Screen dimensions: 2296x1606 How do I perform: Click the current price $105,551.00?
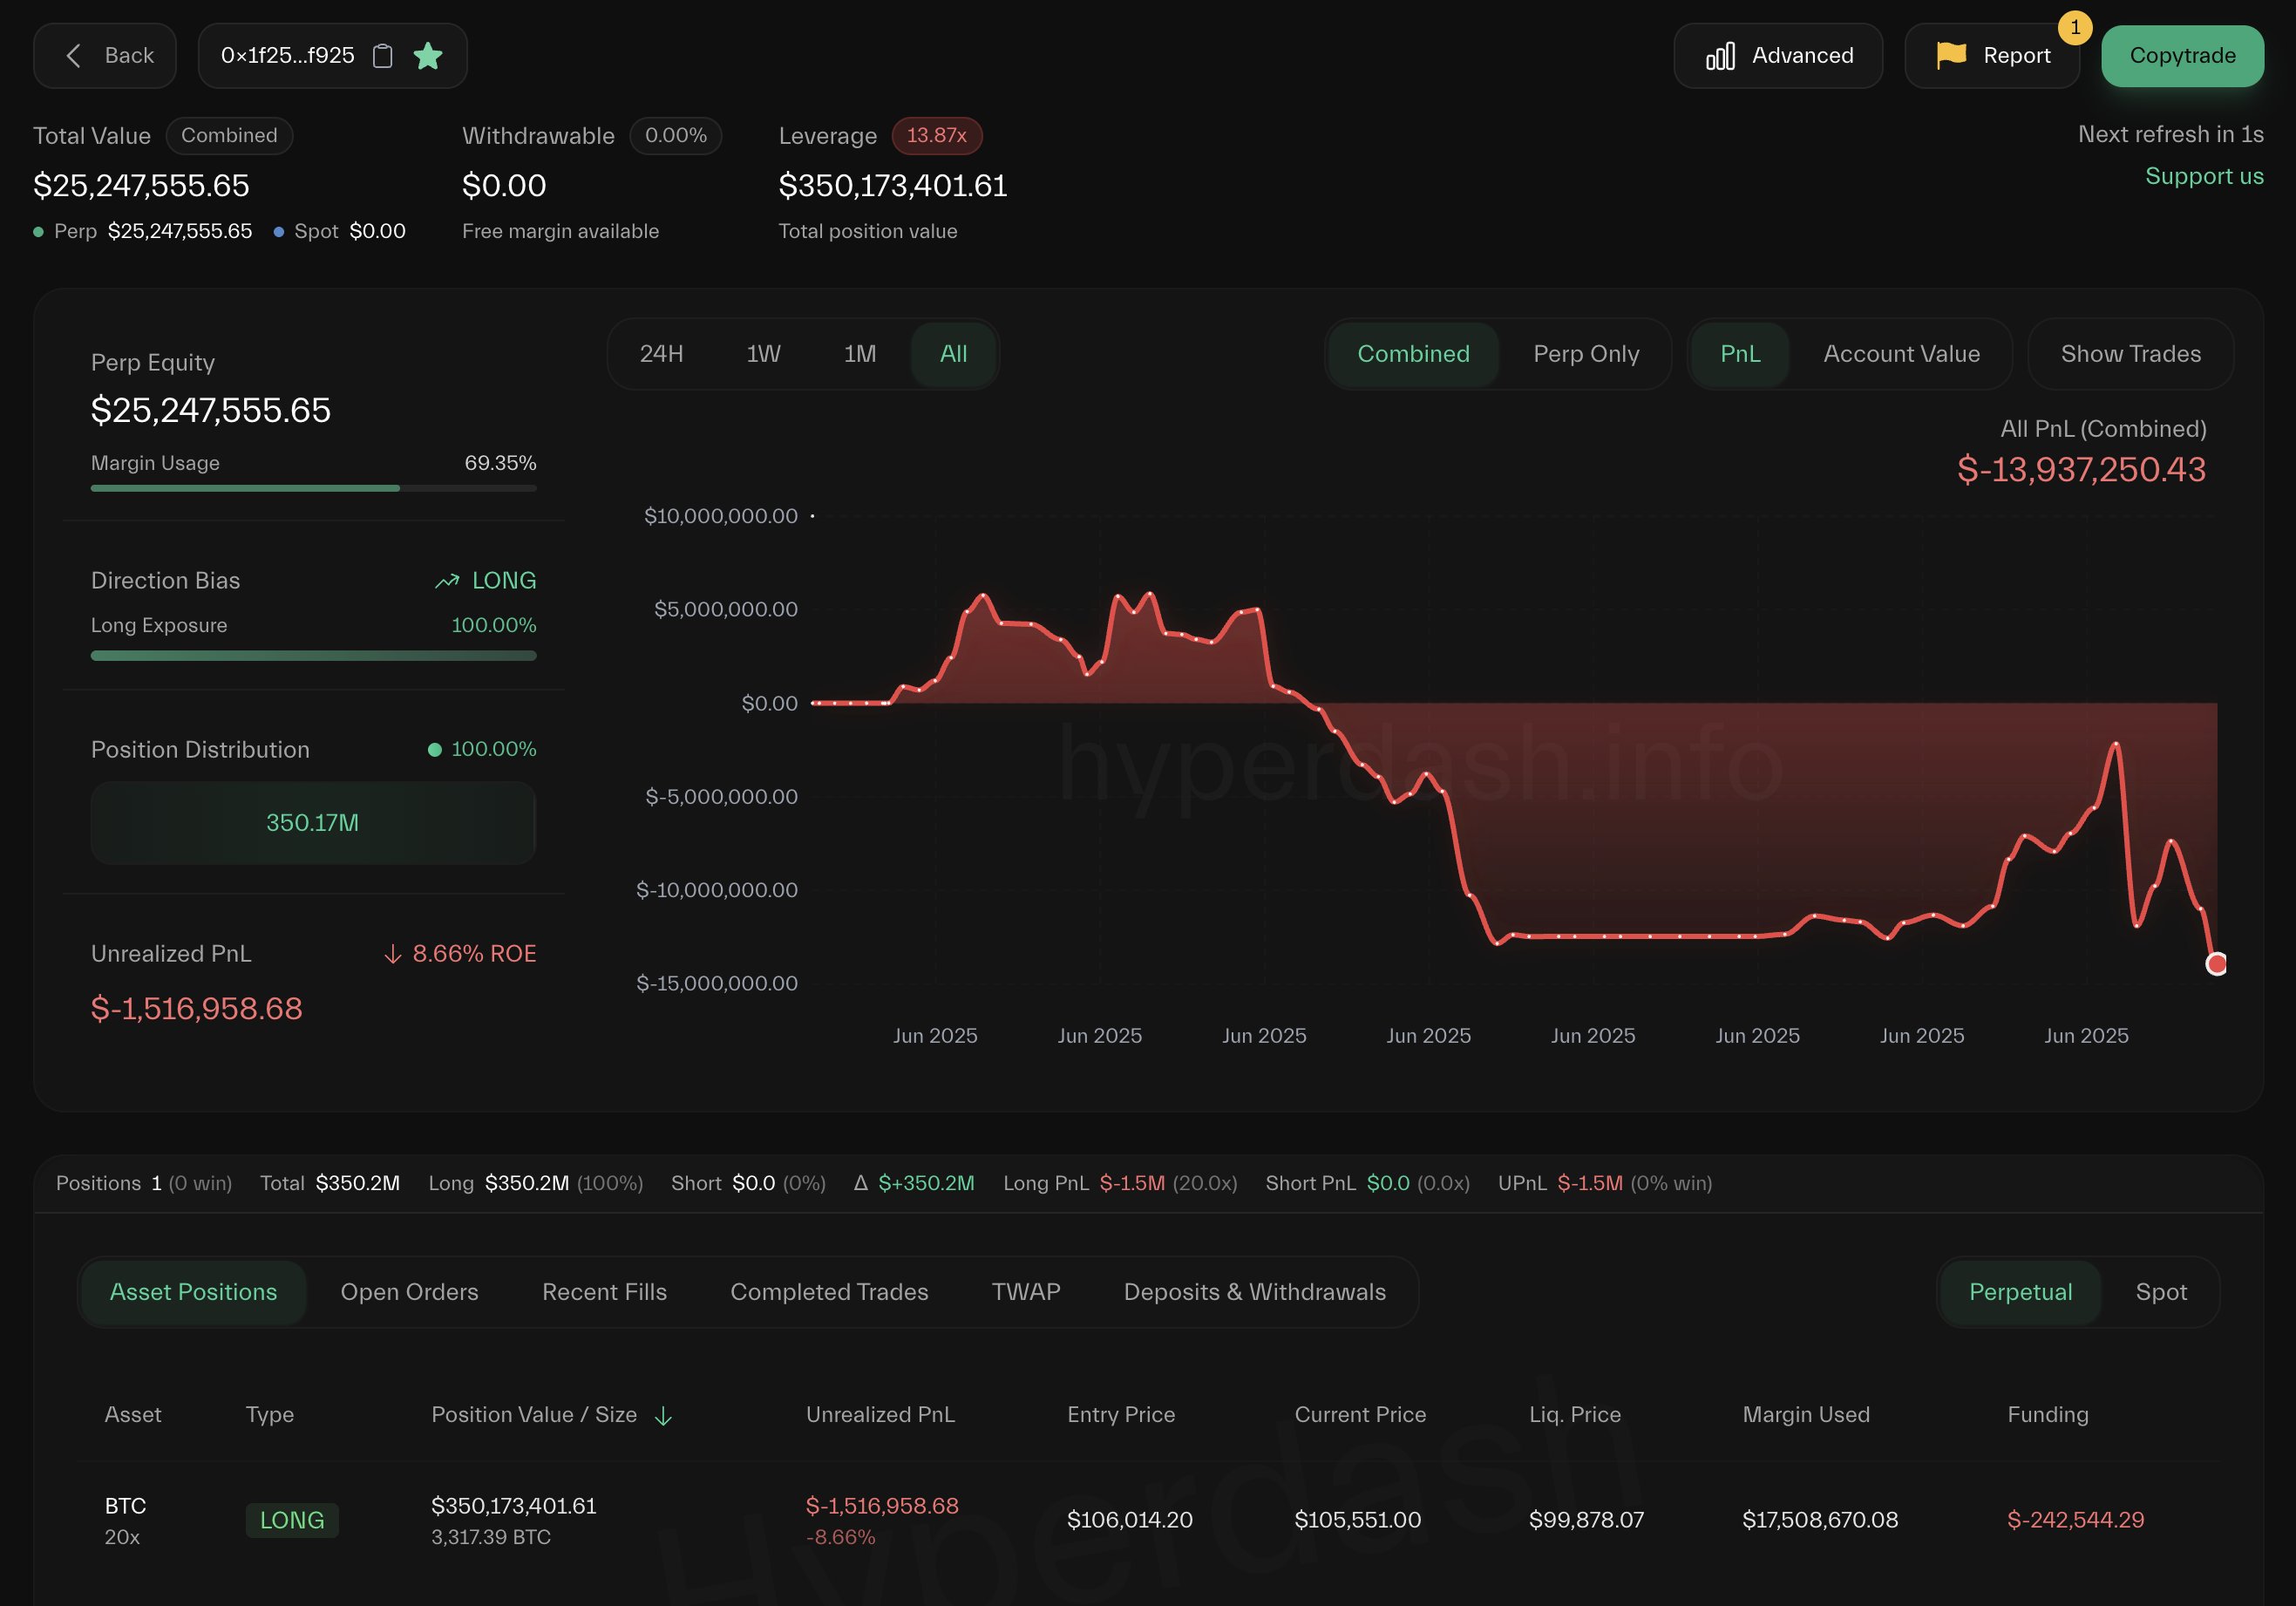point(1358,1520)
